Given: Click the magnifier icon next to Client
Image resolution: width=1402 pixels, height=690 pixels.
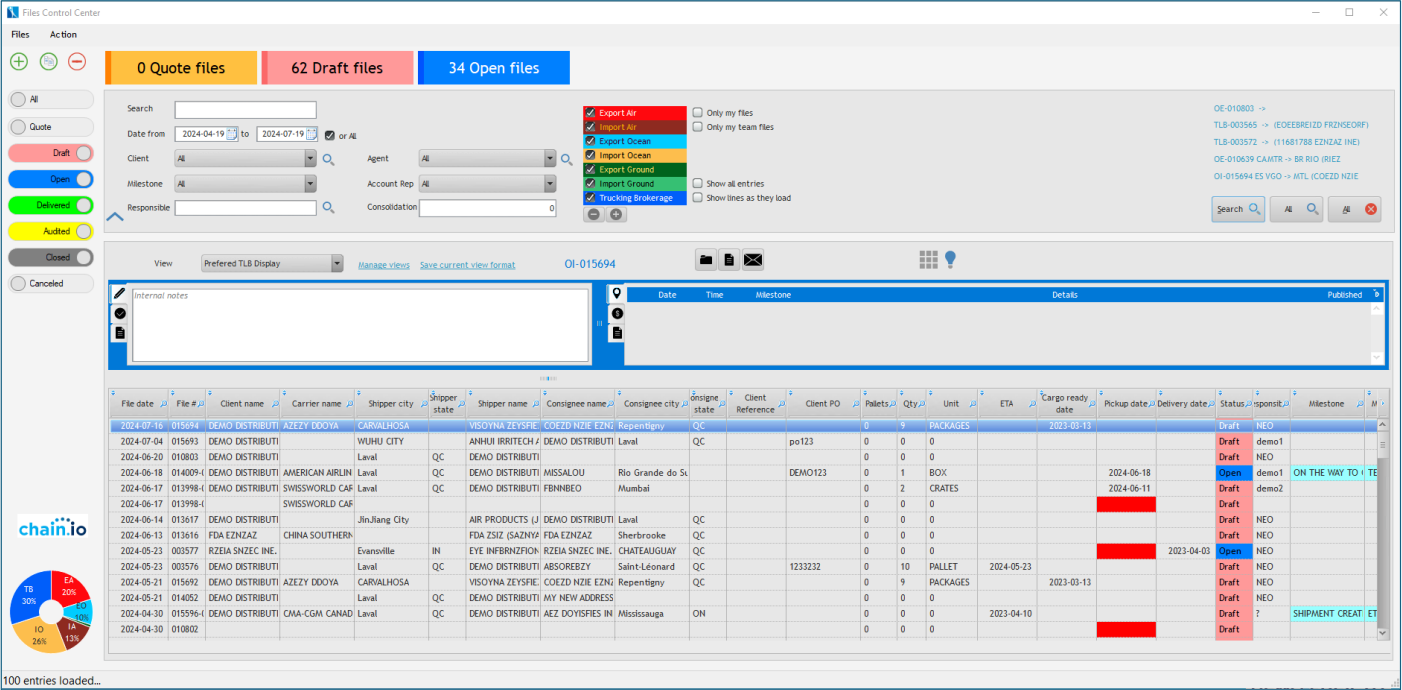Looking at the screenshot, I should click(328, 159).
